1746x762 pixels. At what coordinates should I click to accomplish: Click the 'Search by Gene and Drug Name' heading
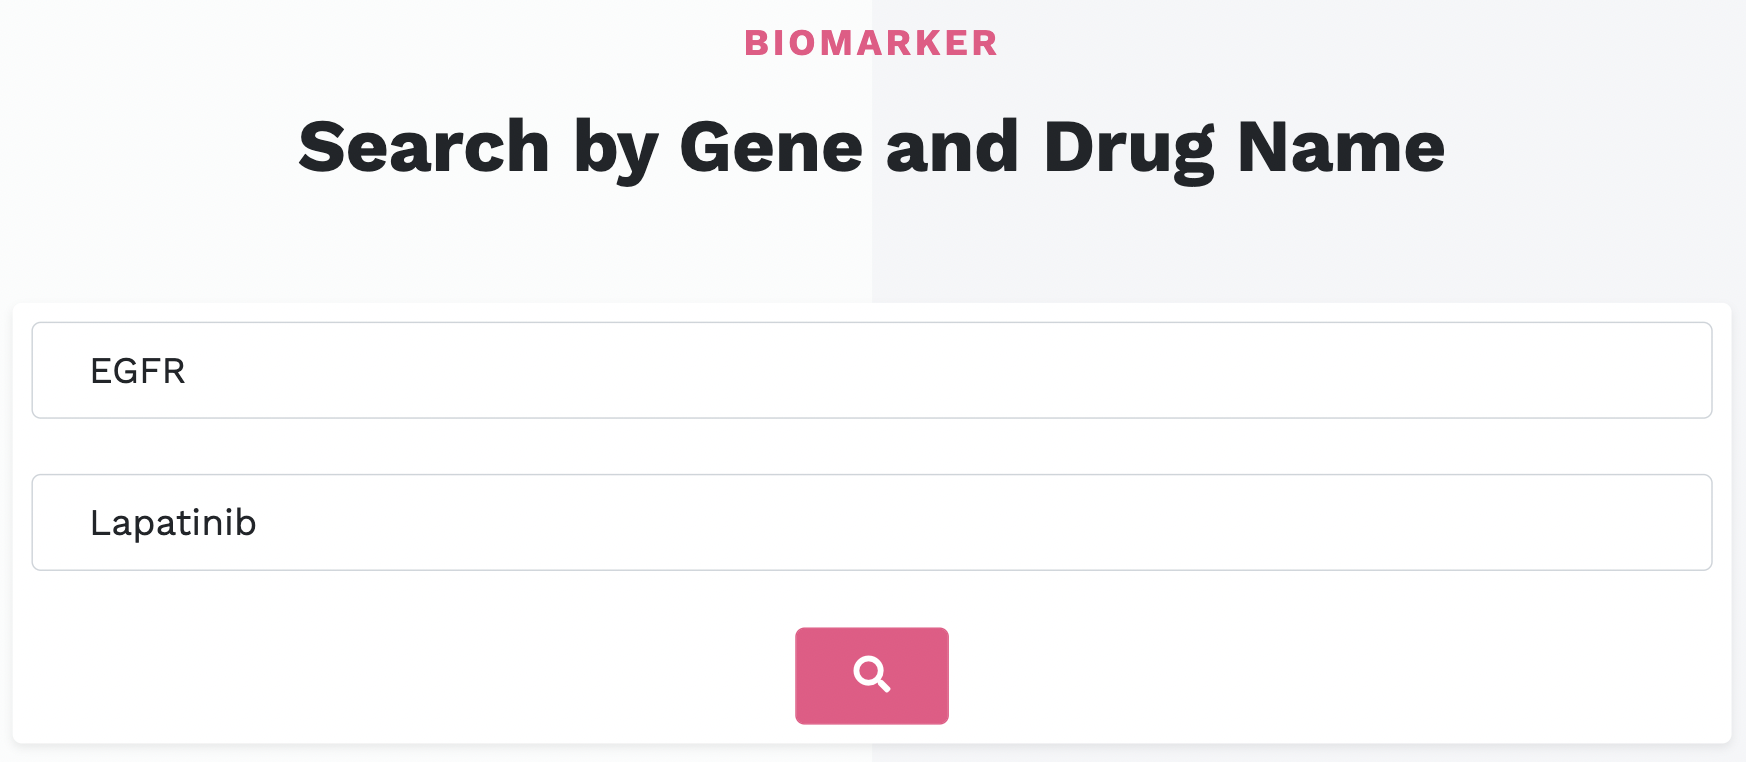[x=871, y=147]
